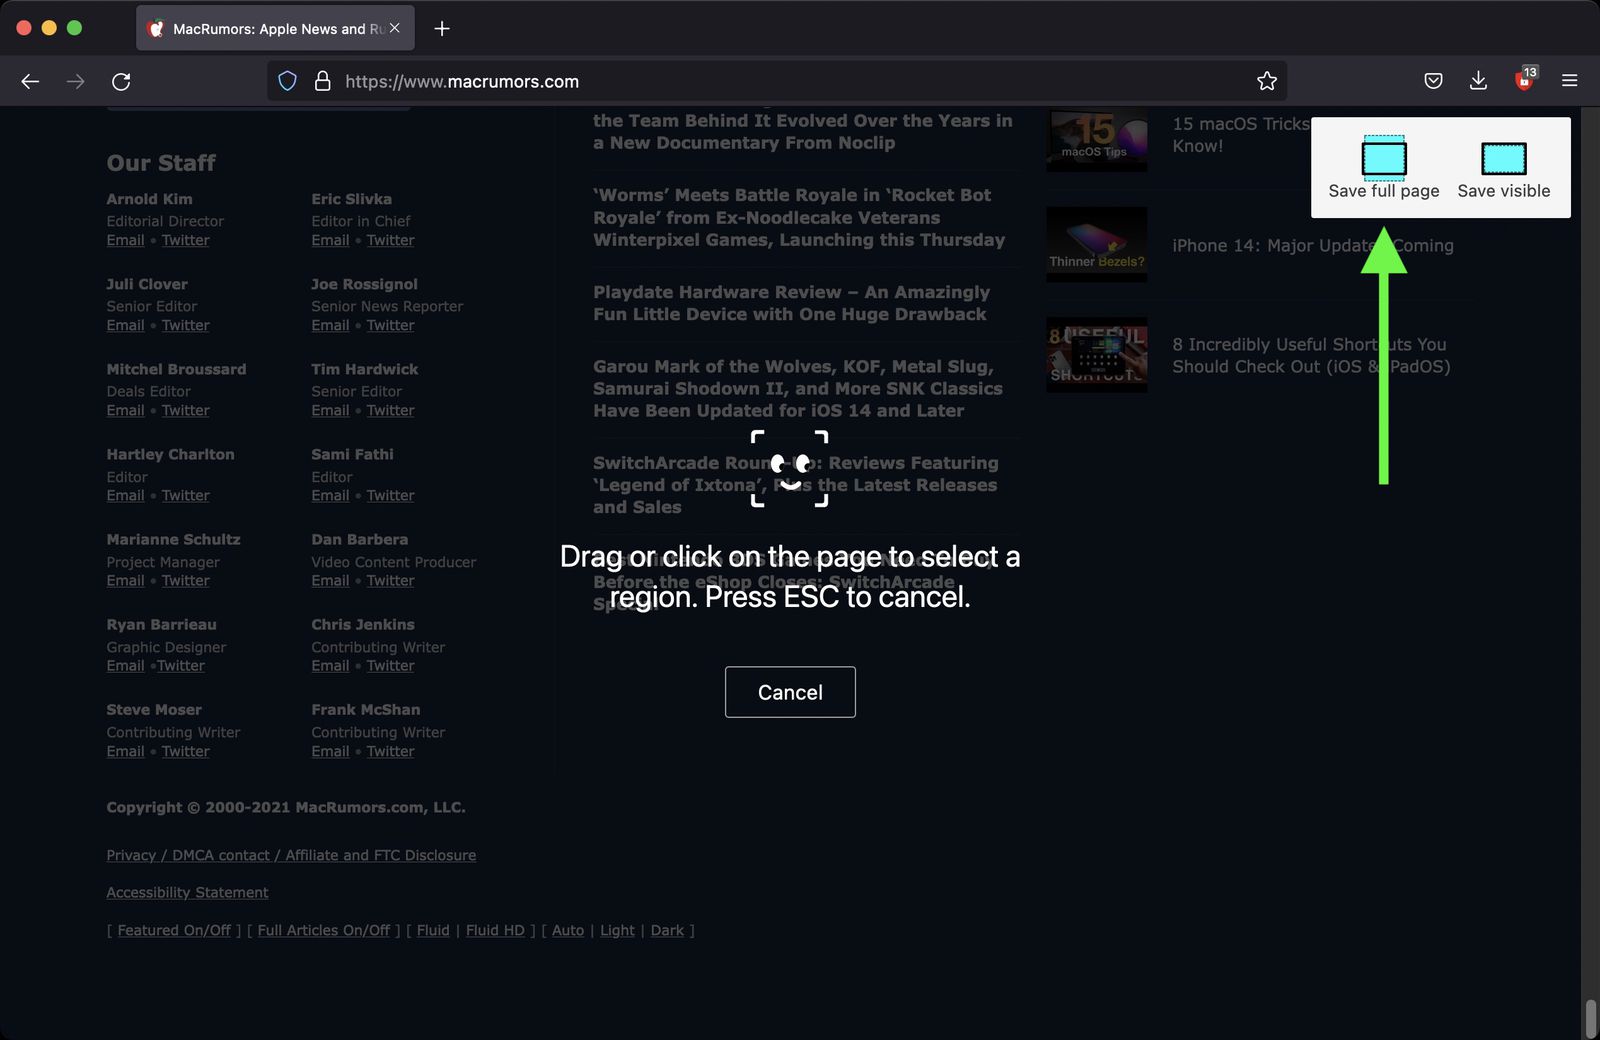Expand the new tab plus button
Viewport: 1600px width, 1040px height.
point(441,28)
